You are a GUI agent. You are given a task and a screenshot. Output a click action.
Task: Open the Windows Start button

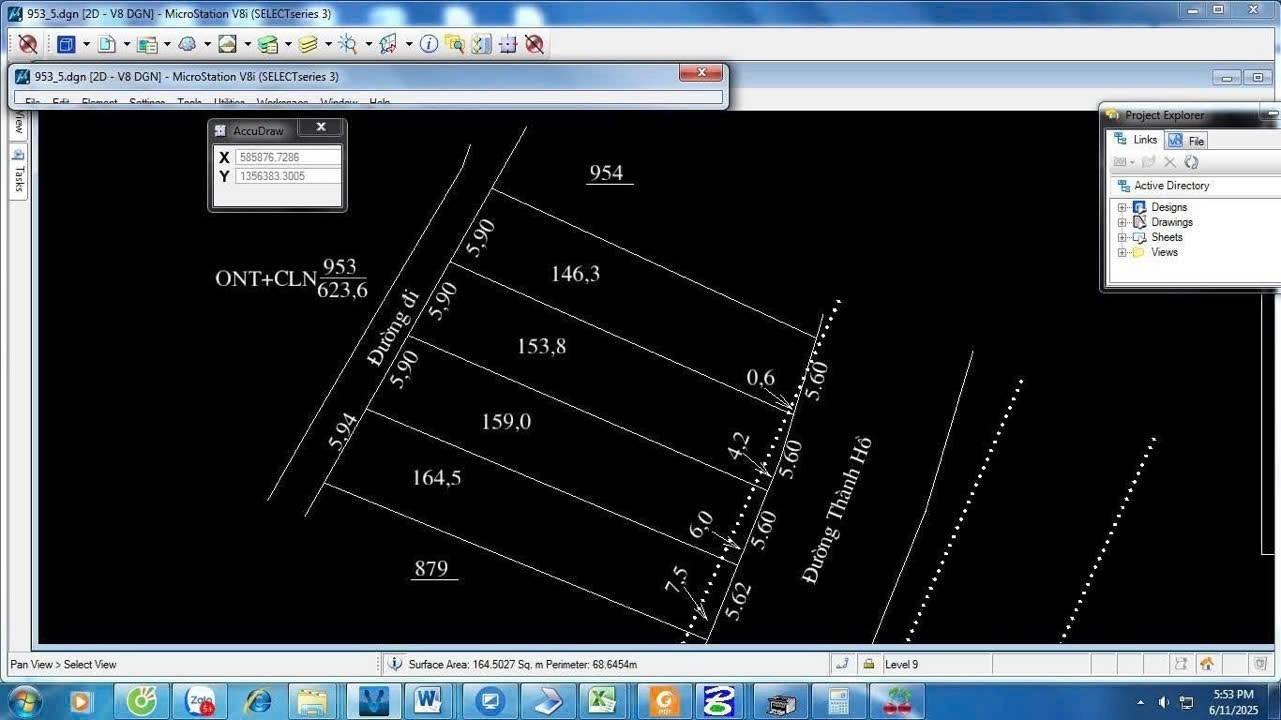tap(24, 701)
